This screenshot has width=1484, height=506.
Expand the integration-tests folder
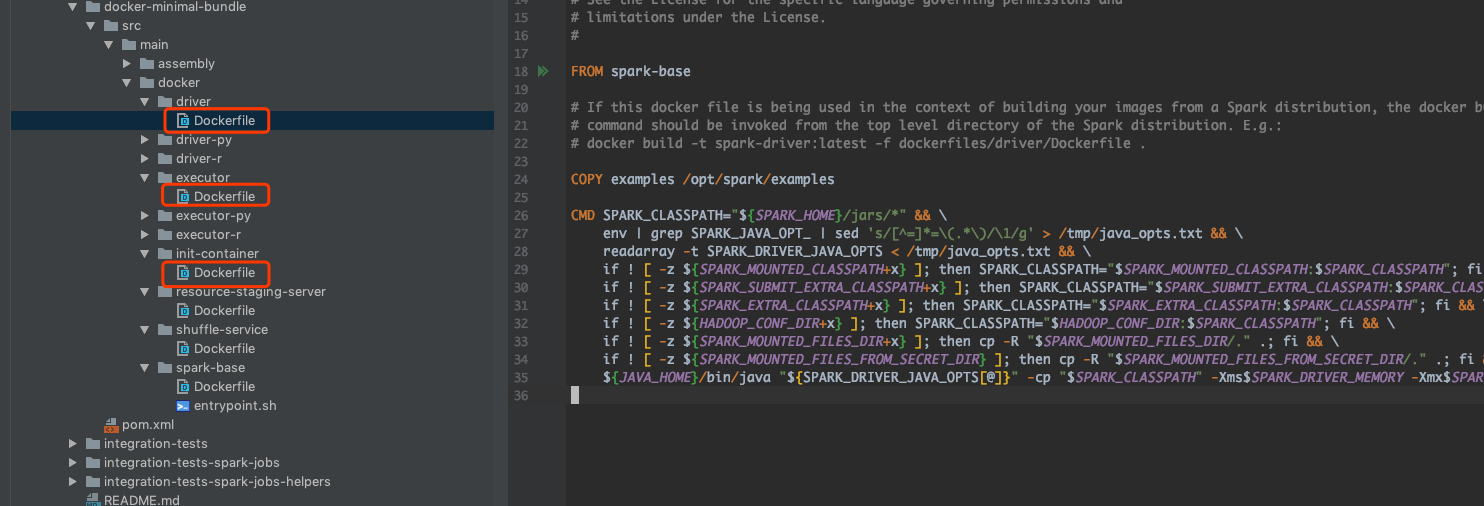click(72, 444)
